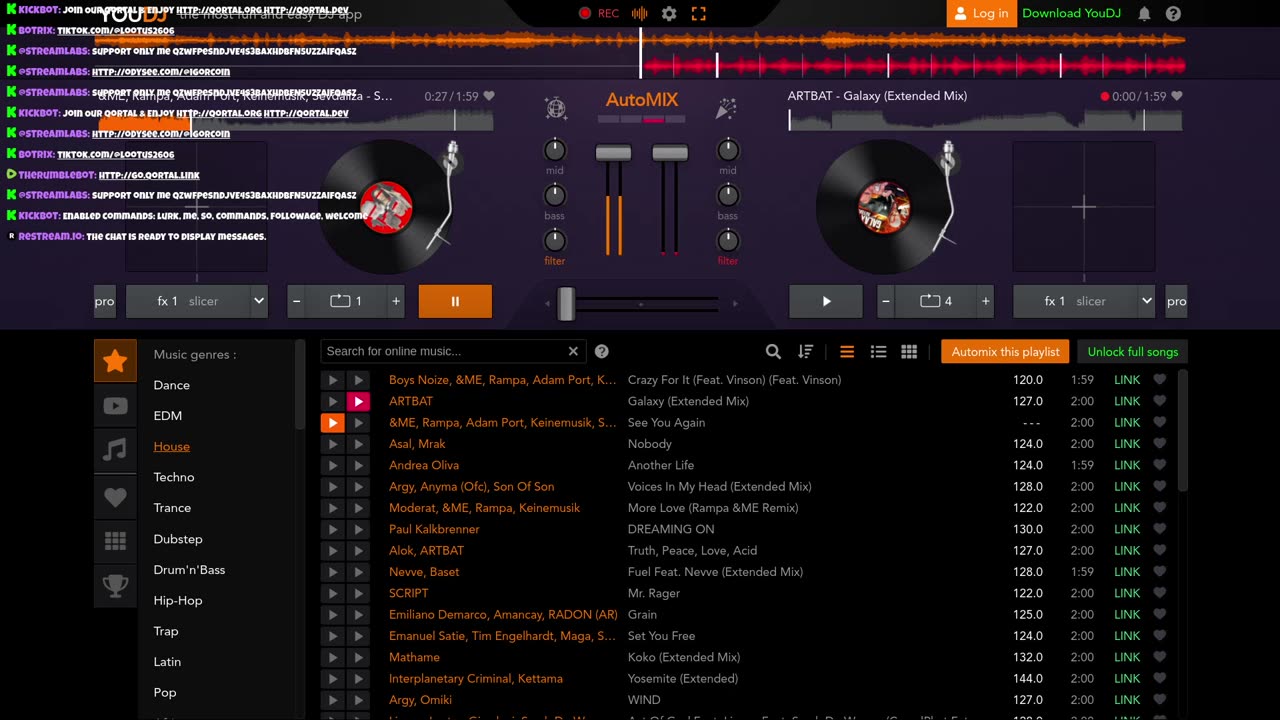This screenshot has width=1280, height=720.
Task: Open the trophy tab in sidebar
Action: pos(115,586)
